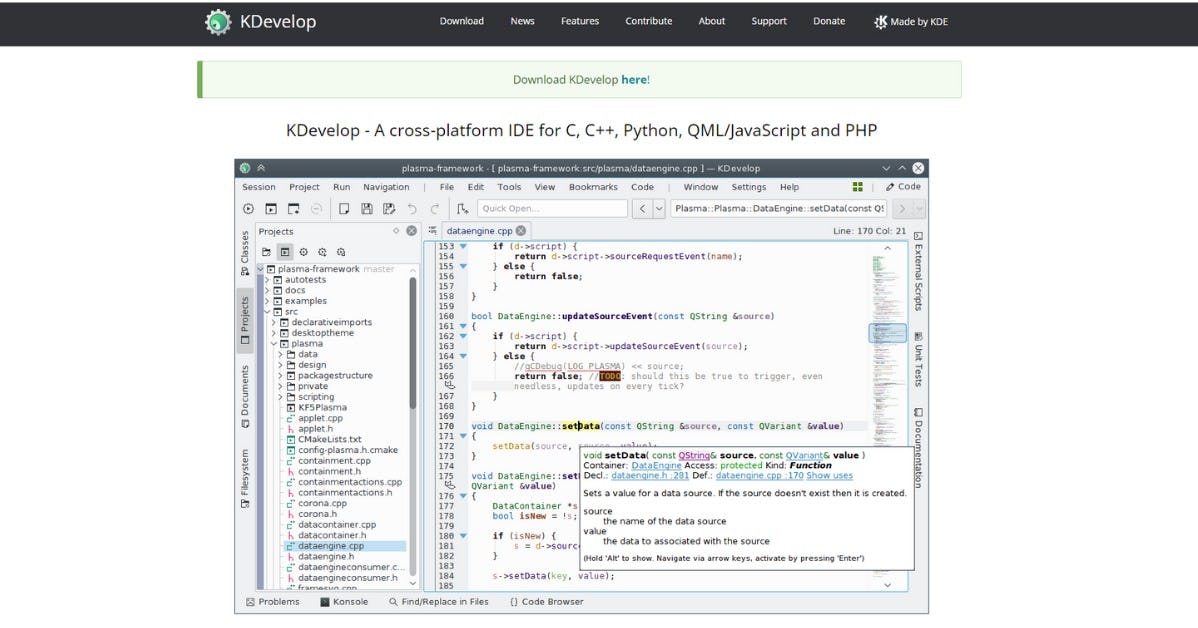The height and width of the screenshot is (628, 1198).
Task: Toggle the Problems bottom panel
Action: (273, 602)
